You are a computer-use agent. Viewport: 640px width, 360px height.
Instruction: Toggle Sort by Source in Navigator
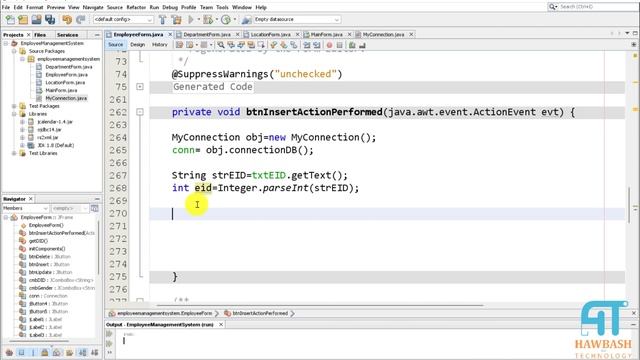click(x=94, y=353)
